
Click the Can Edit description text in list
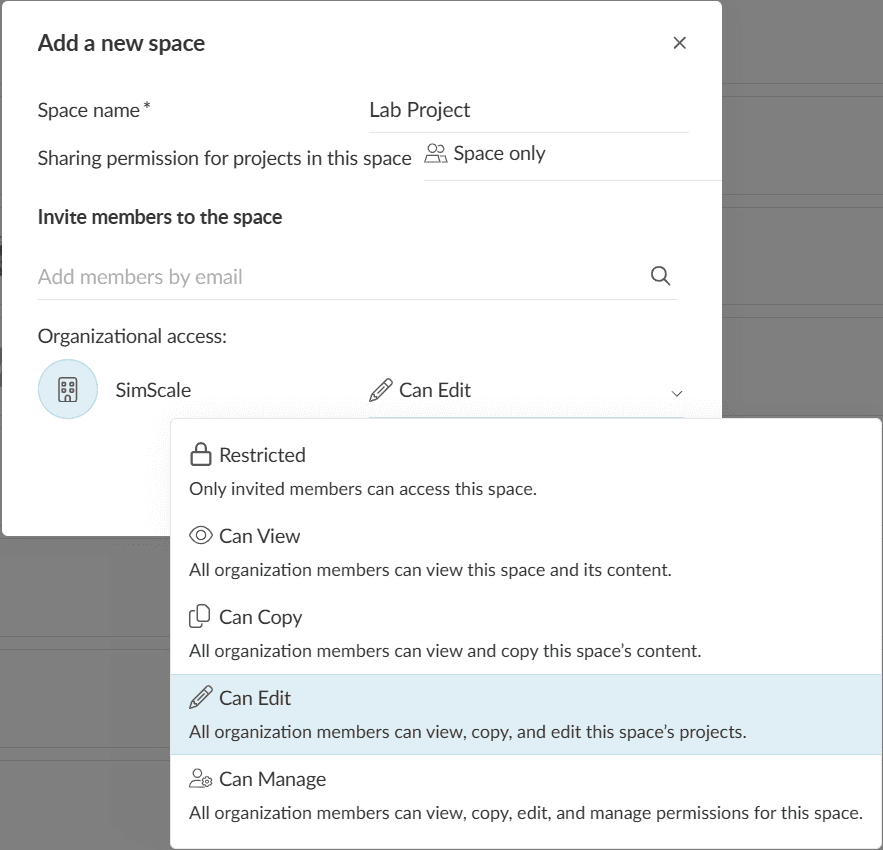pos(467,732)
